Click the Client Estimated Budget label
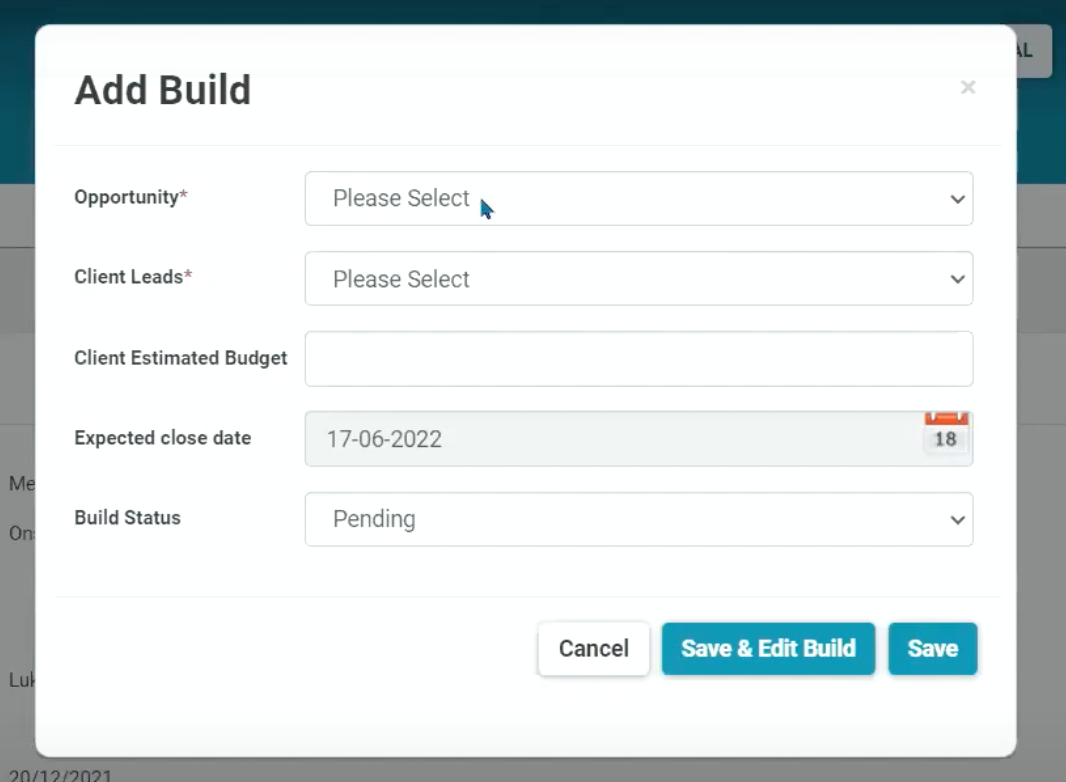1066x782 pixels. [x=181, y=358]
